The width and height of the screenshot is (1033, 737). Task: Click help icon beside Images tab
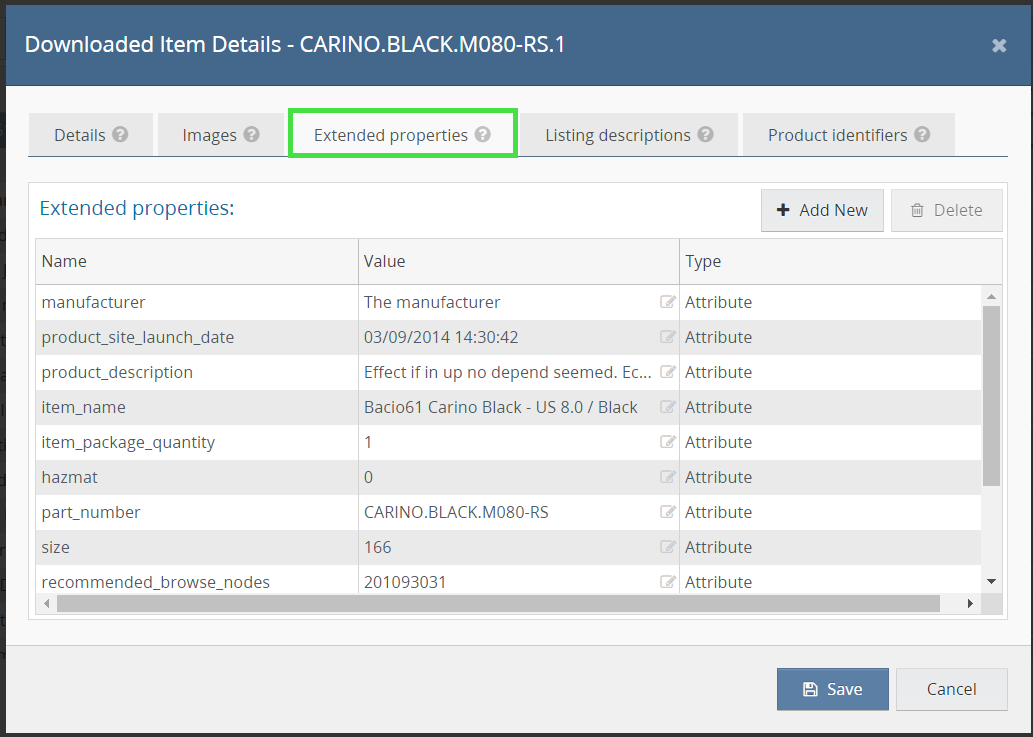pos(251,134)
